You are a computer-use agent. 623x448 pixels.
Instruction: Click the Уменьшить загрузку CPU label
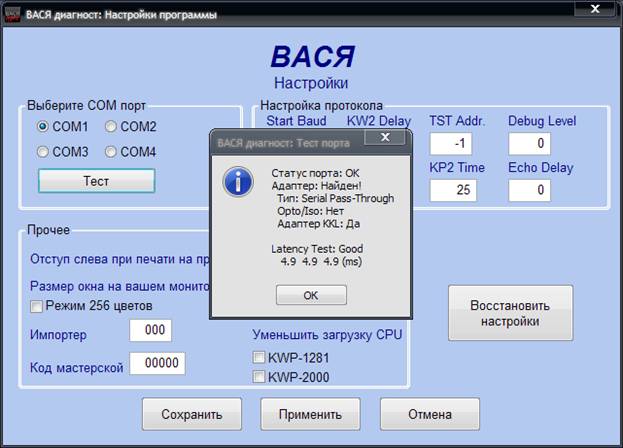(x=327, y=335)
